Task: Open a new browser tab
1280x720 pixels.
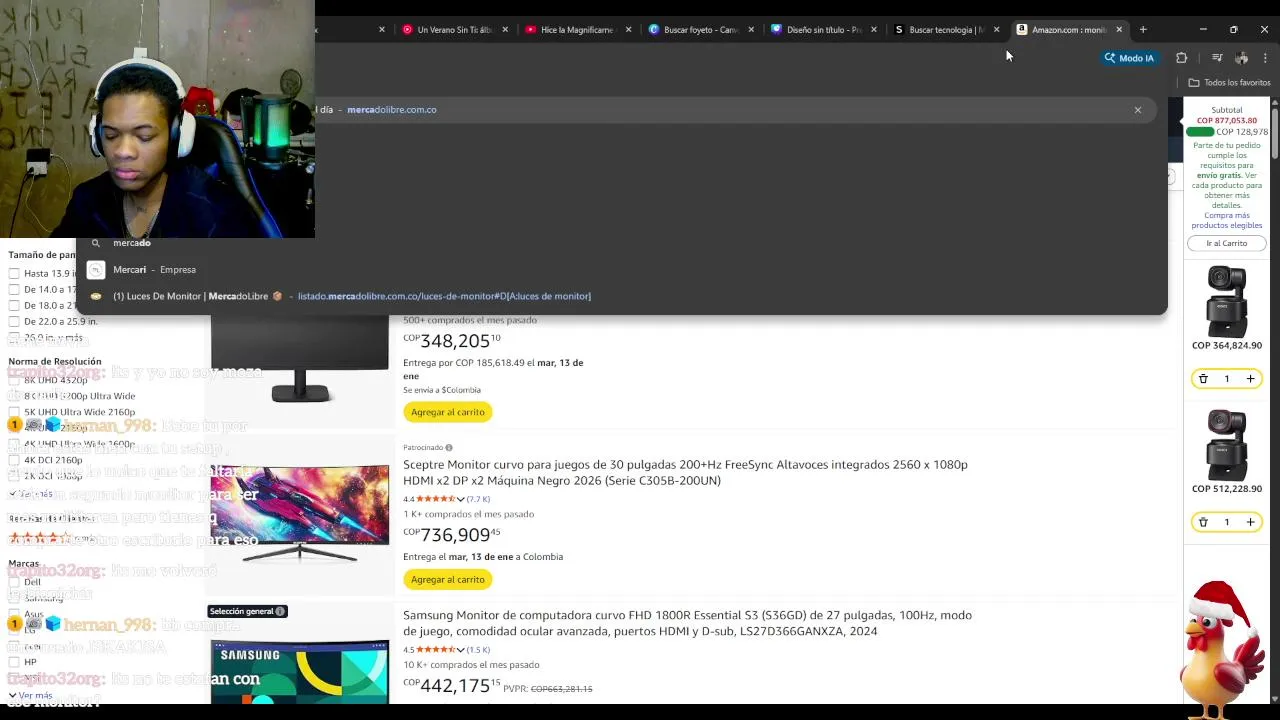Action: (1143, 30)
